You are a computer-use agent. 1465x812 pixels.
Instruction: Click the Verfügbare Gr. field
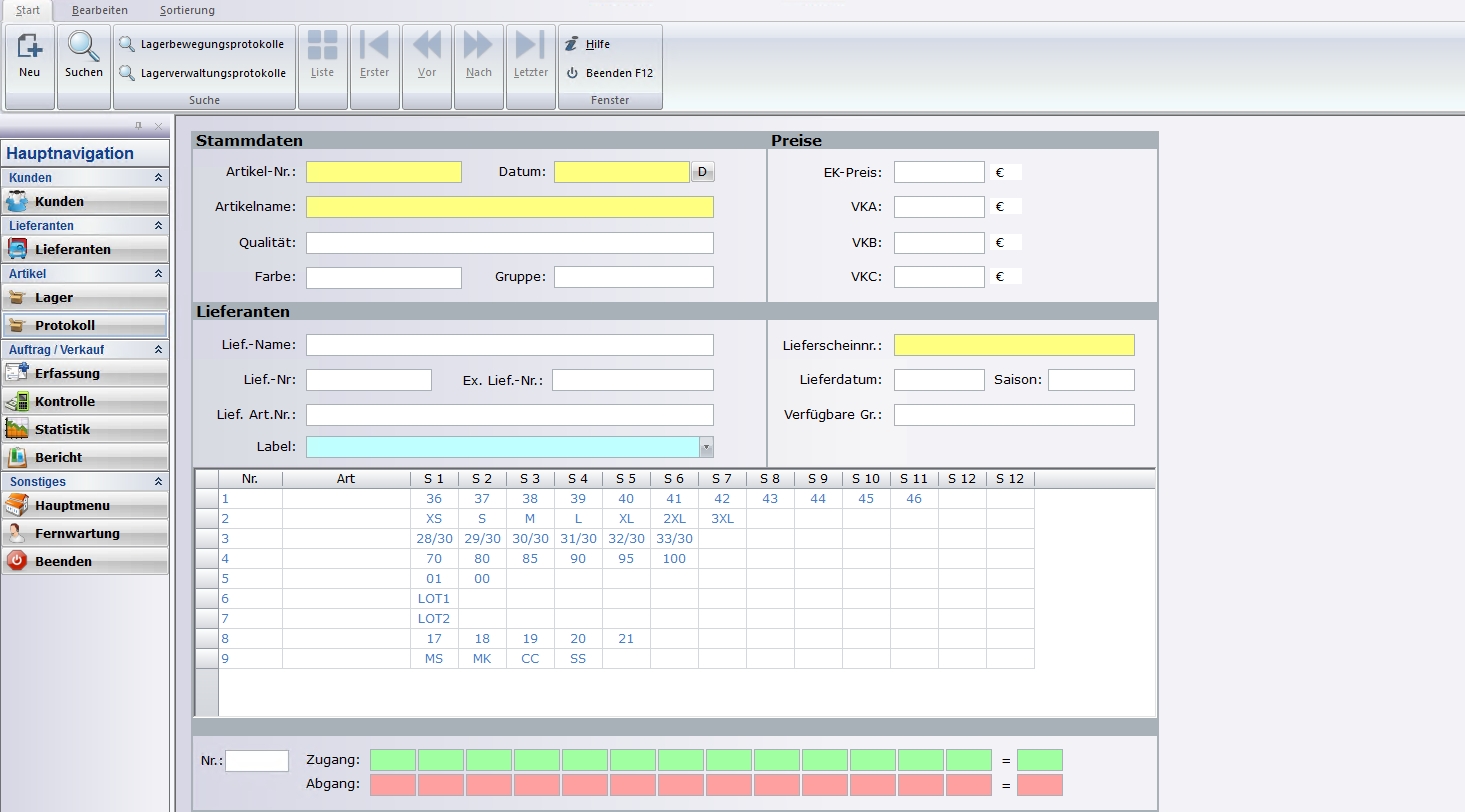coord(1014,415)
